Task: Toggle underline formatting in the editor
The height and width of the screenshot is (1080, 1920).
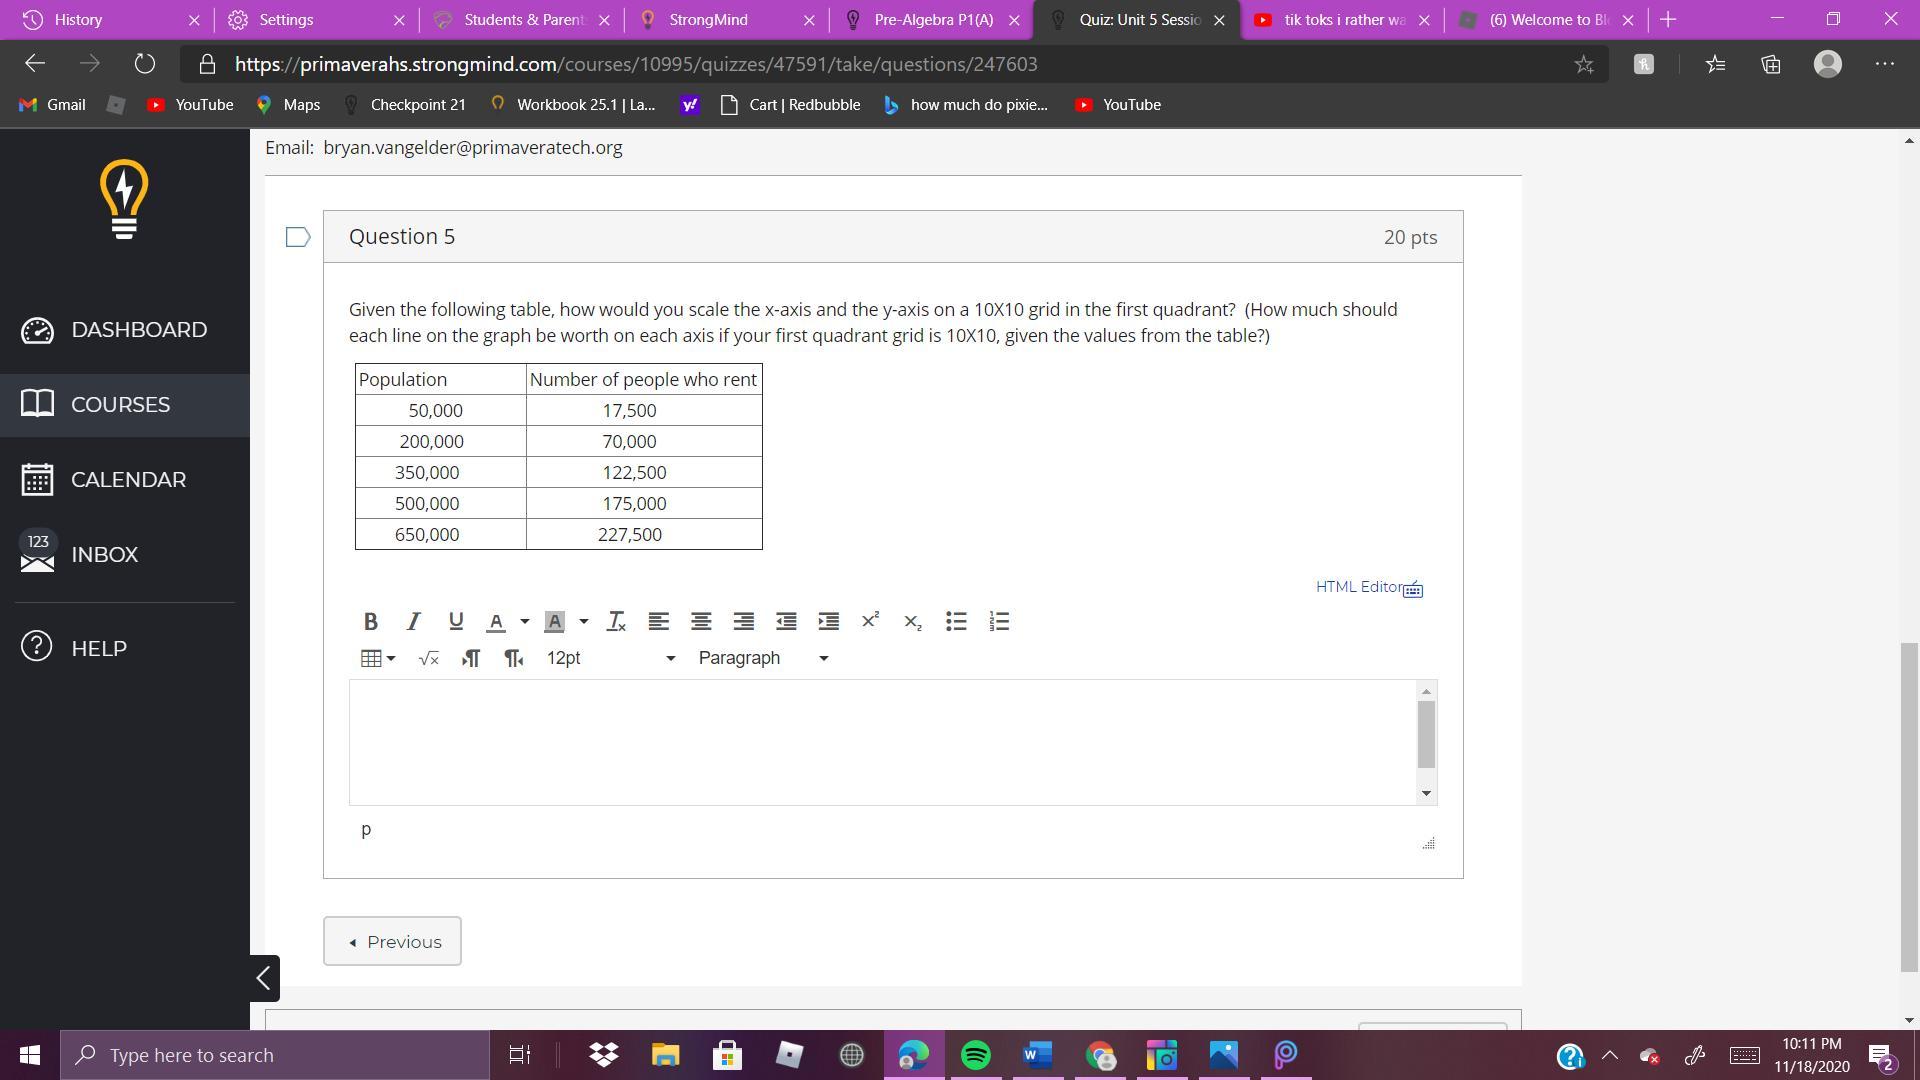Action: click(x=456, y=621)
